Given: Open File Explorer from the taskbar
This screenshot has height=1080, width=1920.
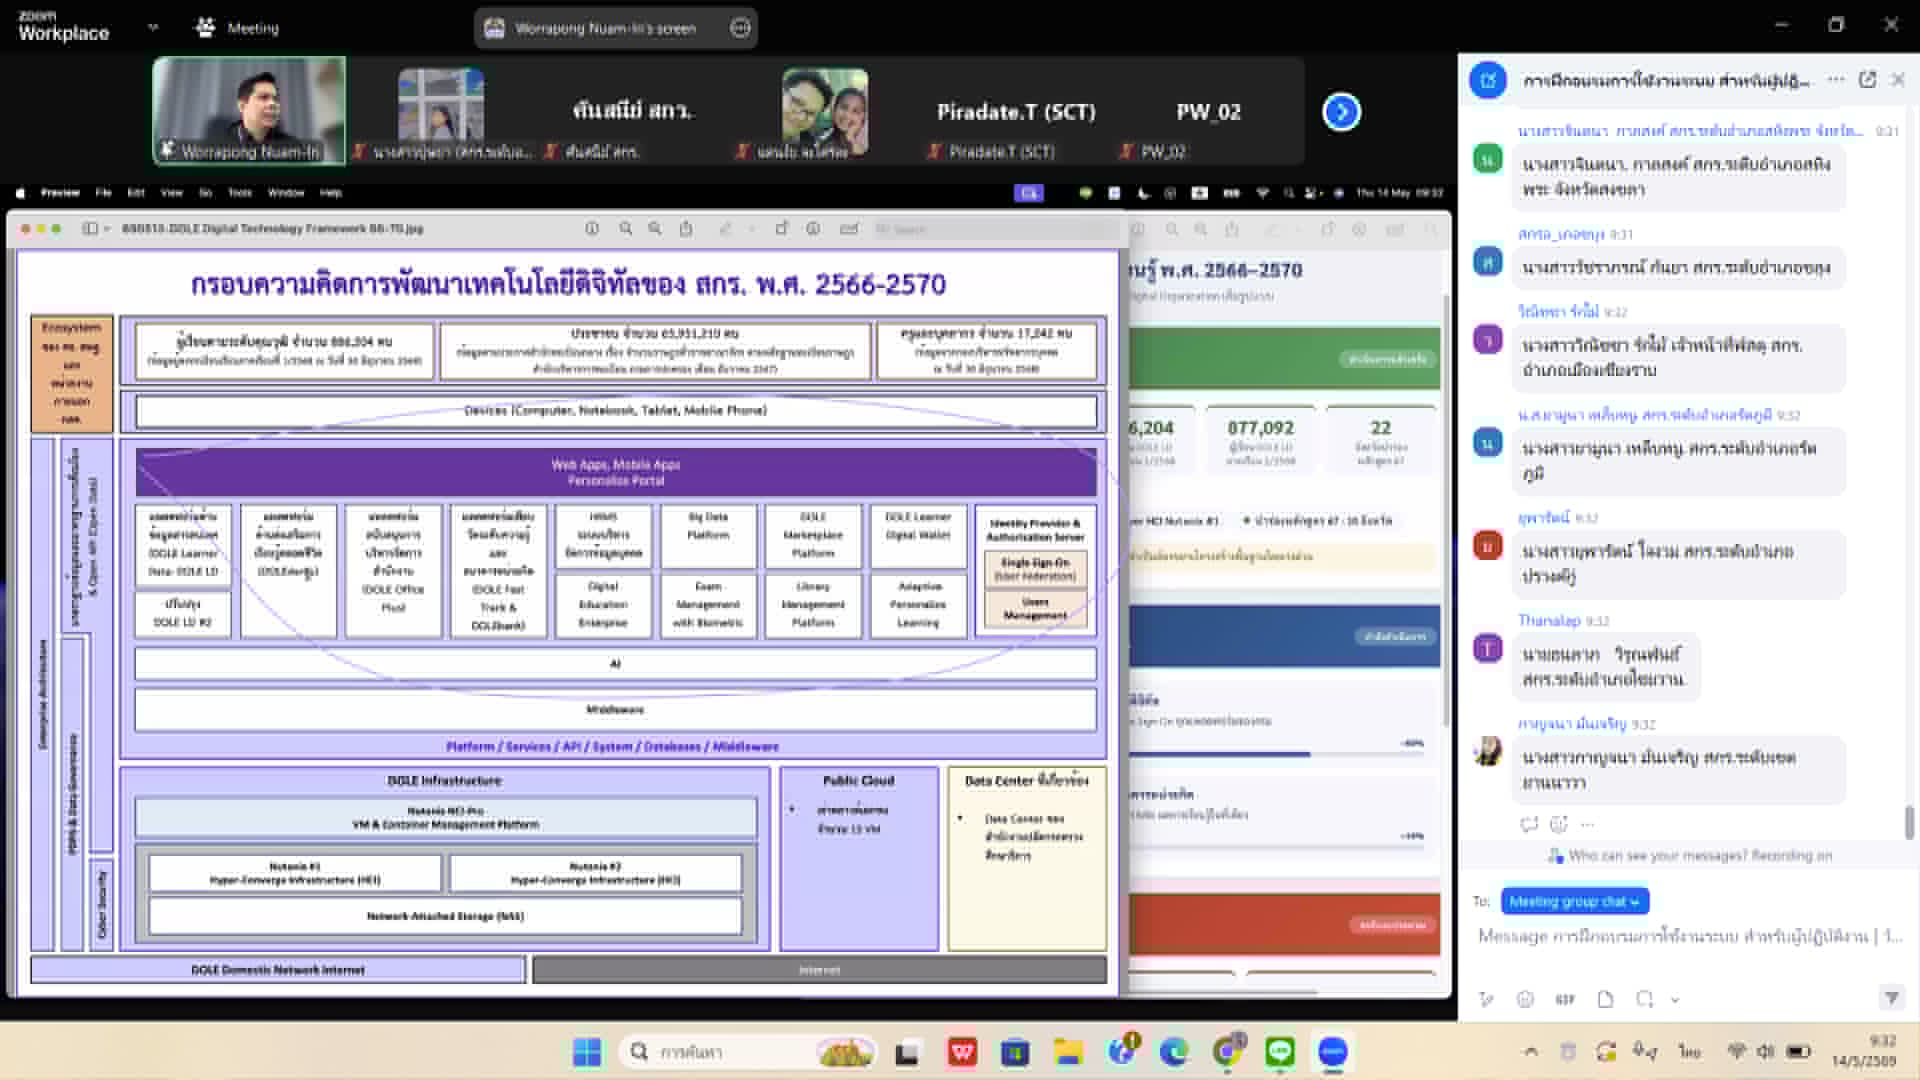Looking at the screenshot, I should tap(1068, 1052).
